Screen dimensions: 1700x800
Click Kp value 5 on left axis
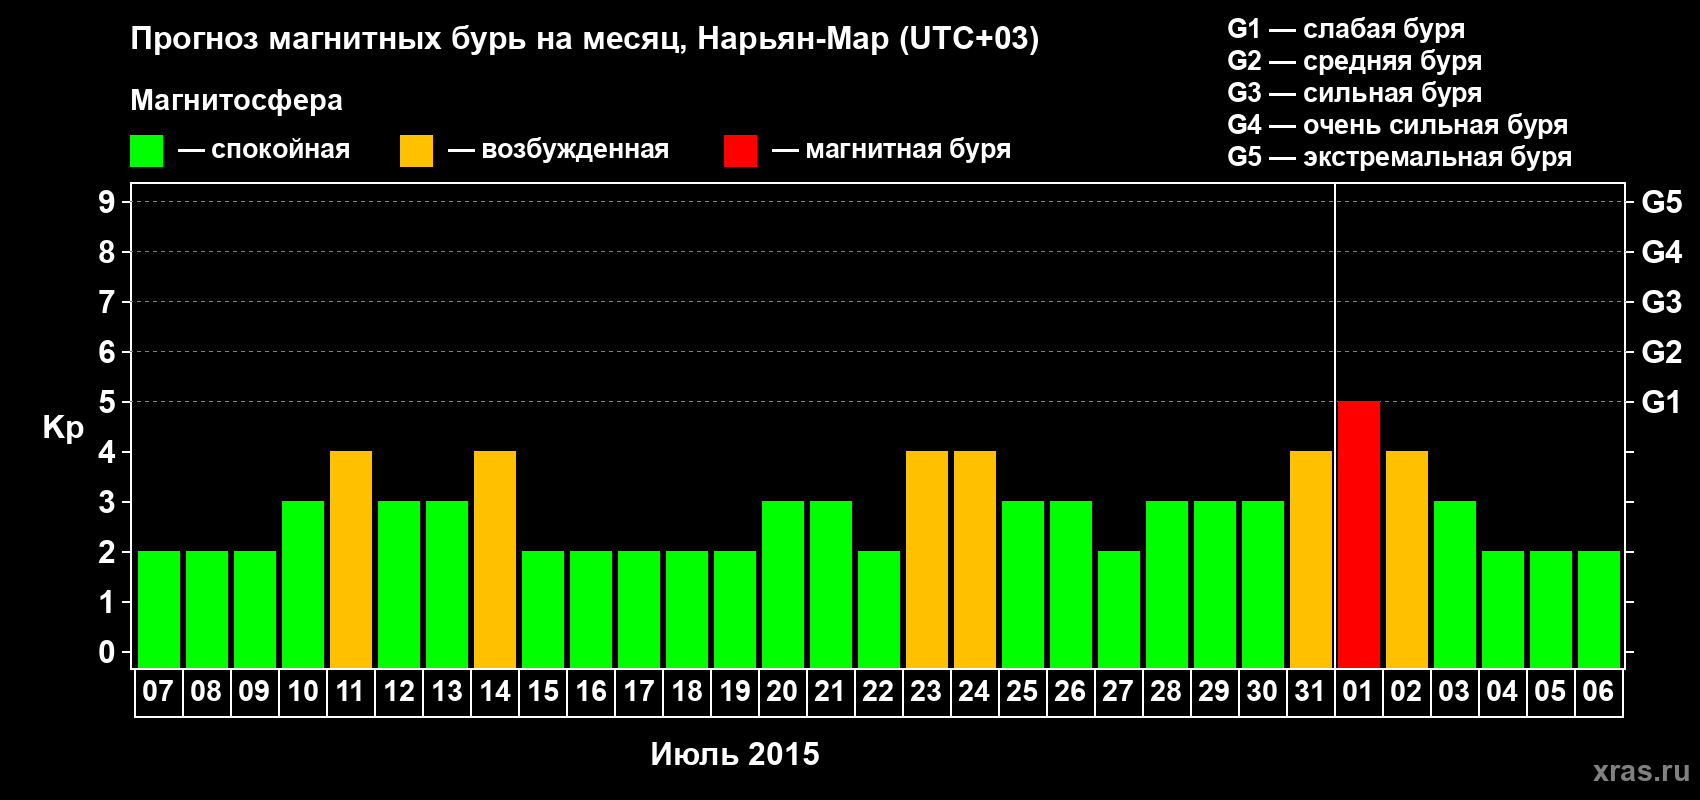pos(107,402)
